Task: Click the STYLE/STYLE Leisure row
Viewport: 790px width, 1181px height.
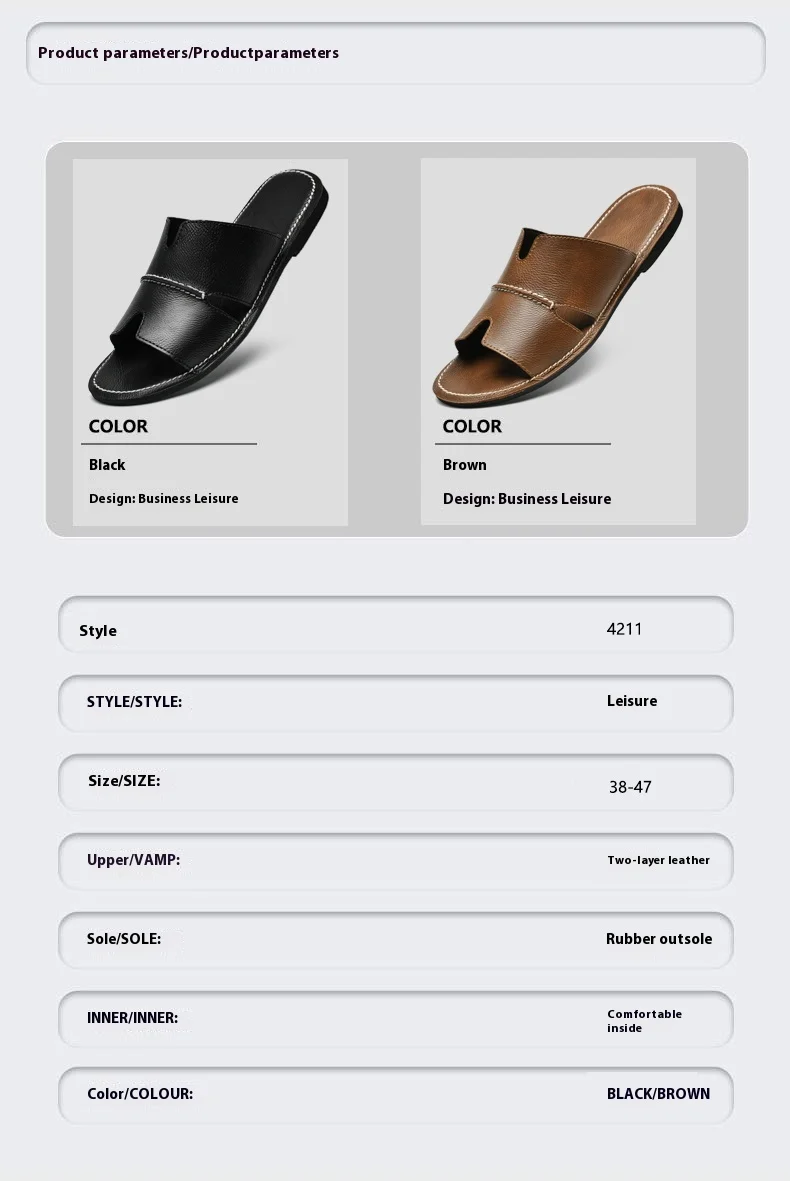Action: pyautogui.click(x=395, y=703)
